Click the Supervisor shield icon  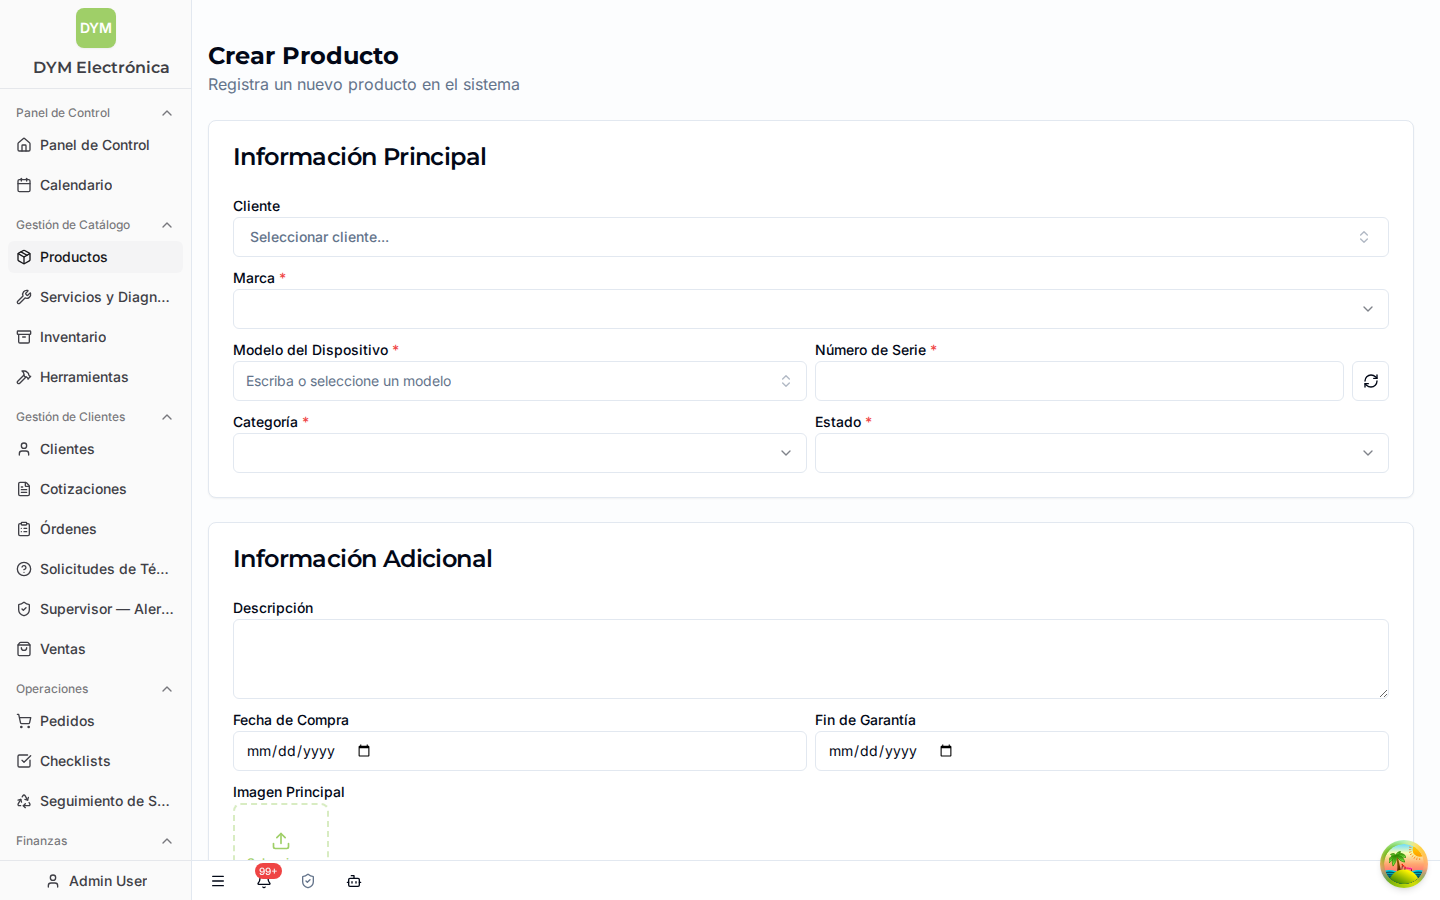(24, 609)
